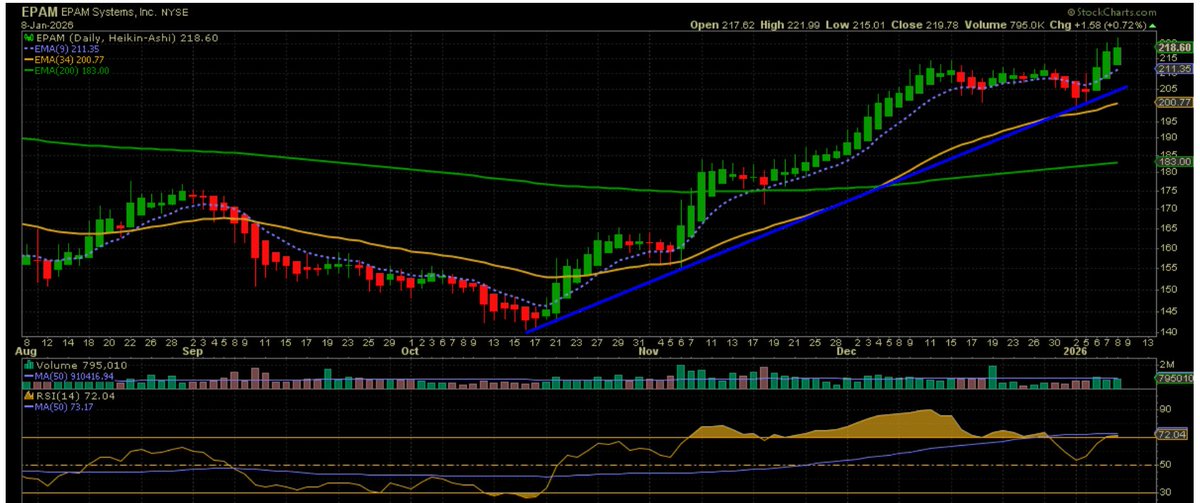
Task: Click the 175 price axis label
Action: click(1166, 190)
